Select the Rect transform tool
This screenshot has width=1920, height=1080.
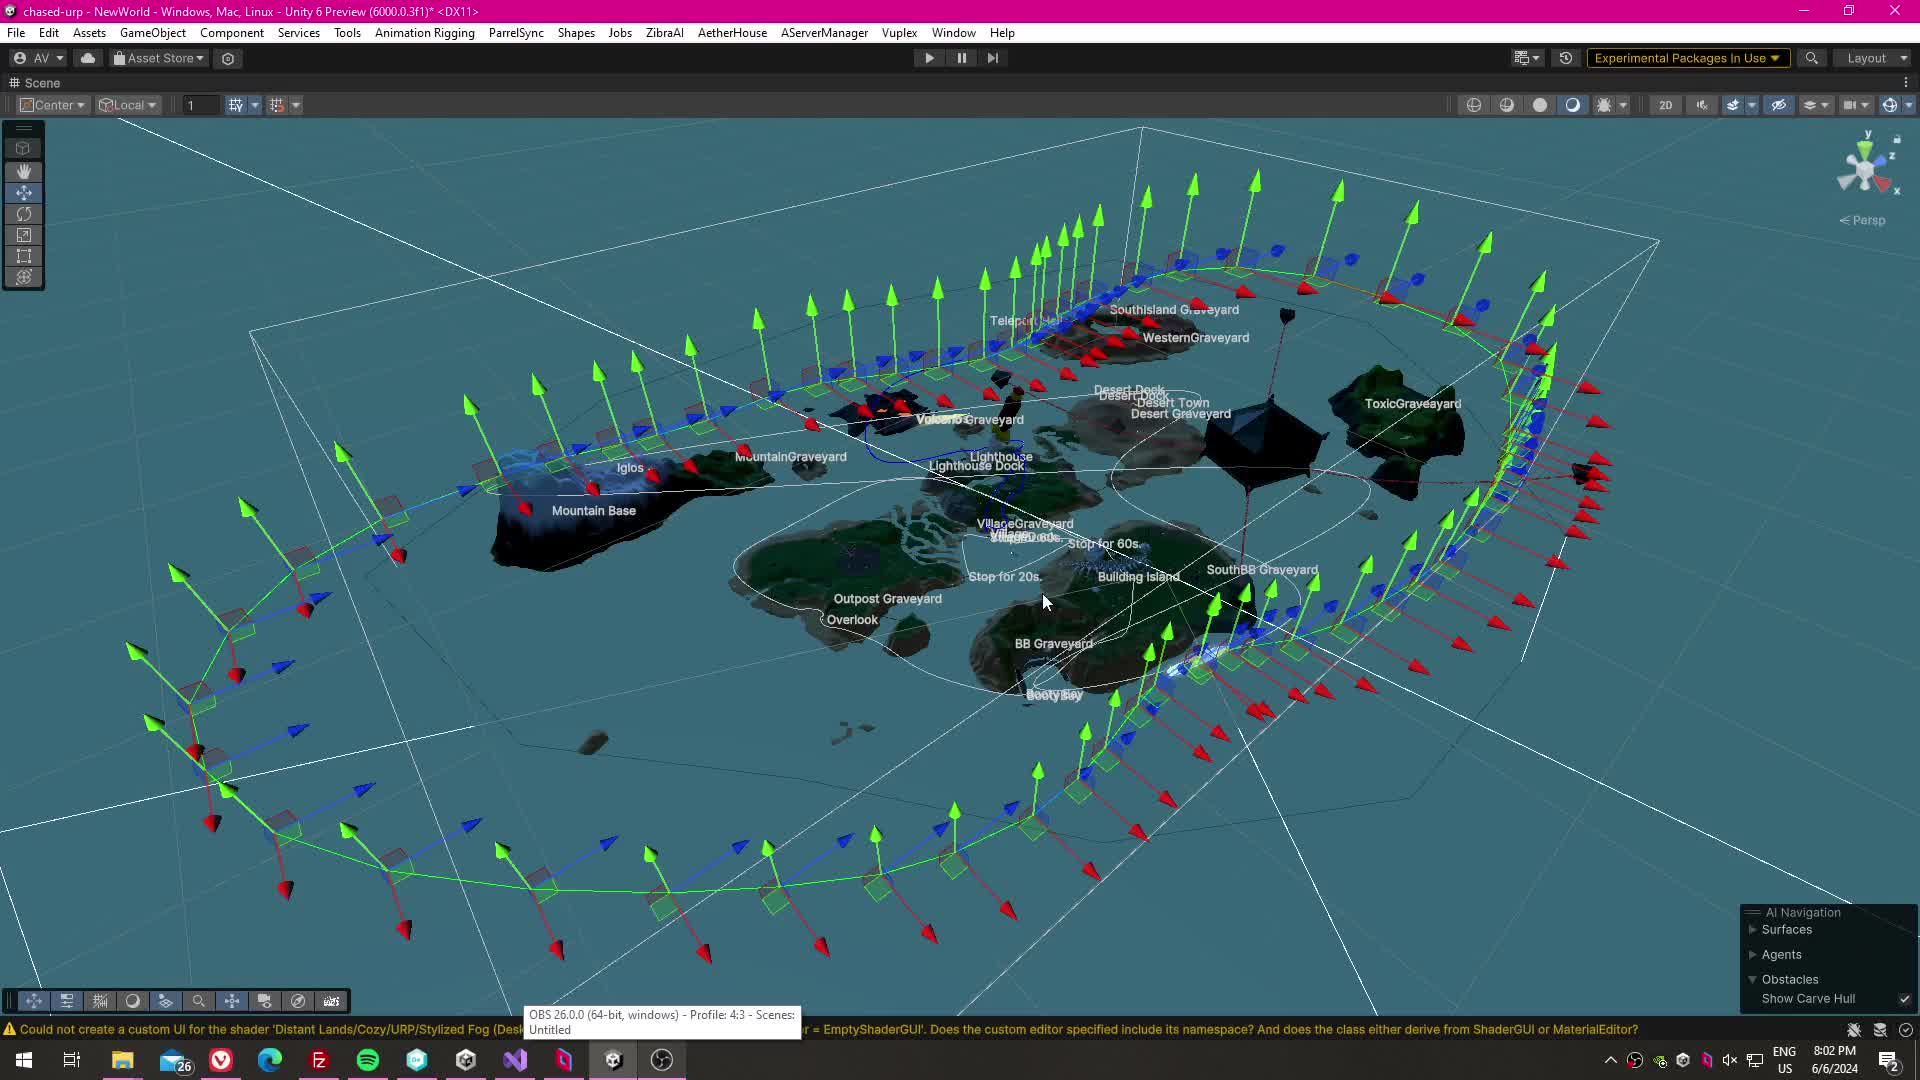(24, 256)
